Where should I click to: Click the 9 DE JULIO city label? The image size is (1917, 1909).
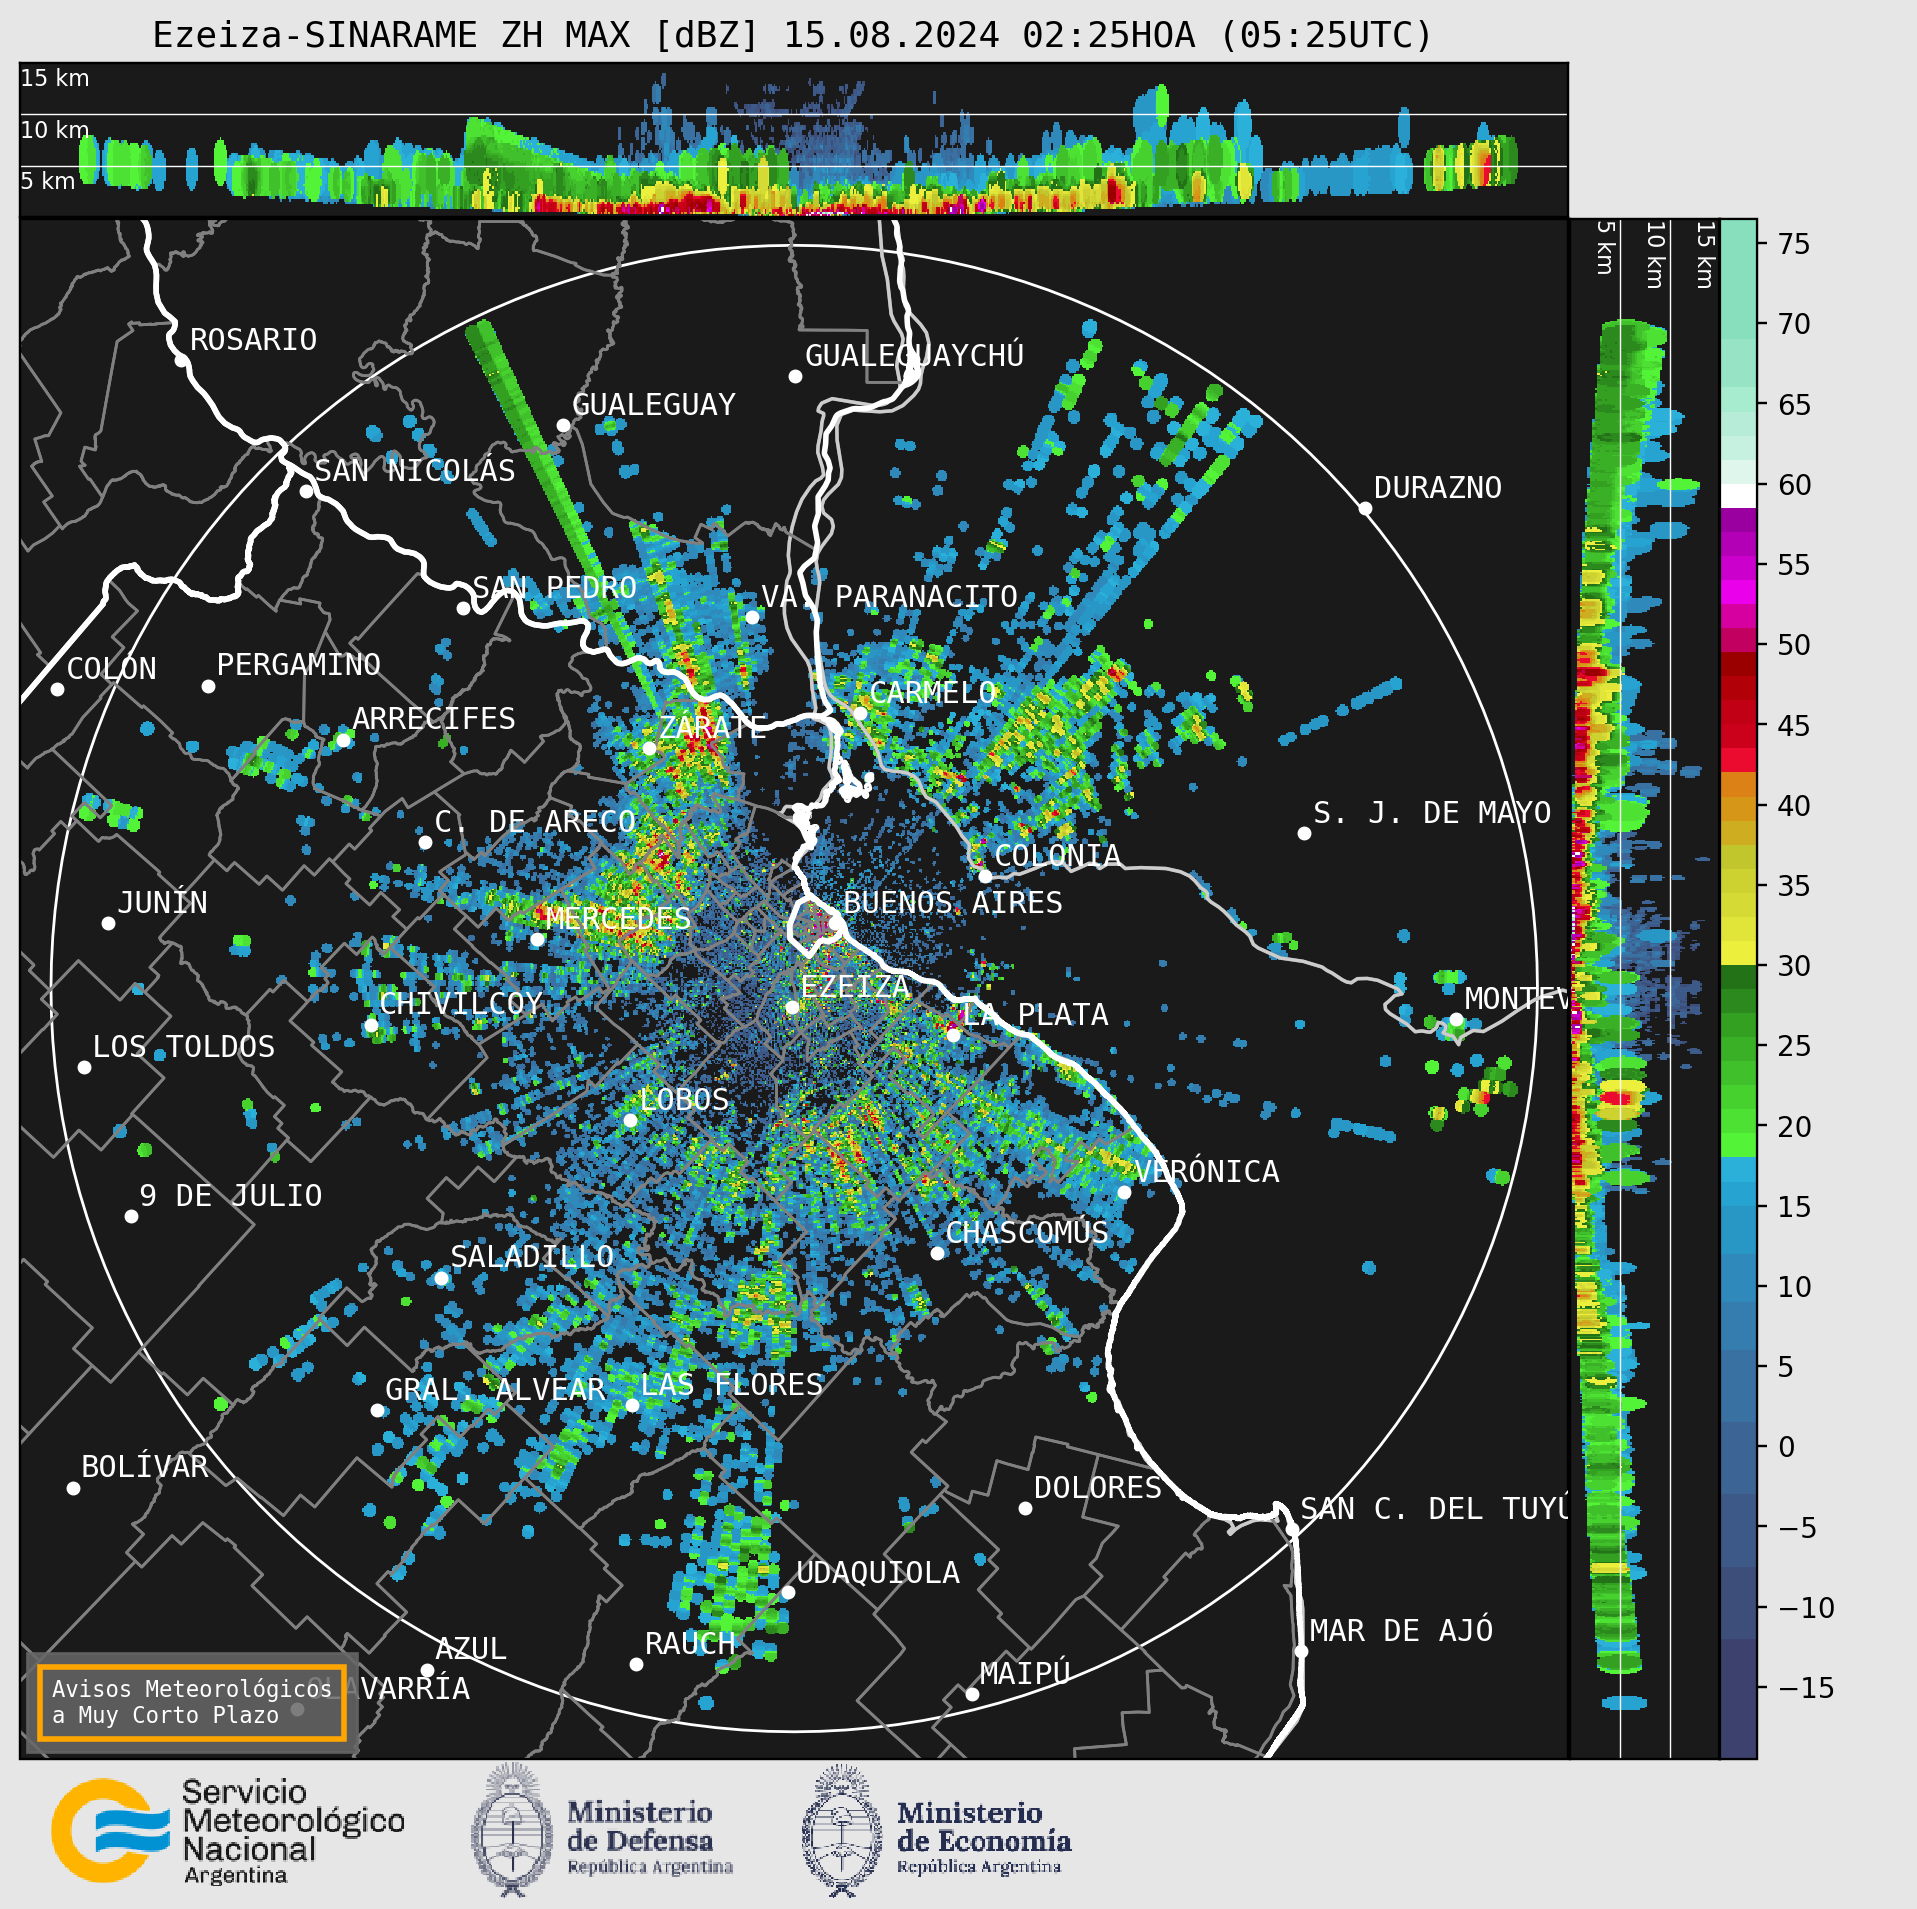coord(231,1196)
